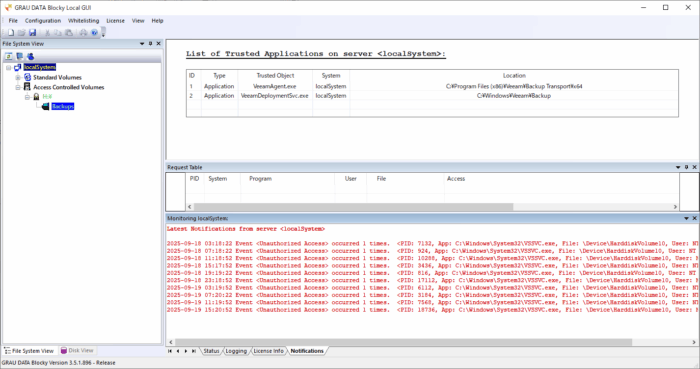Open Monitoring localSystem panel dropdown arrow
The image size is (700, 369).
(687, 219)
